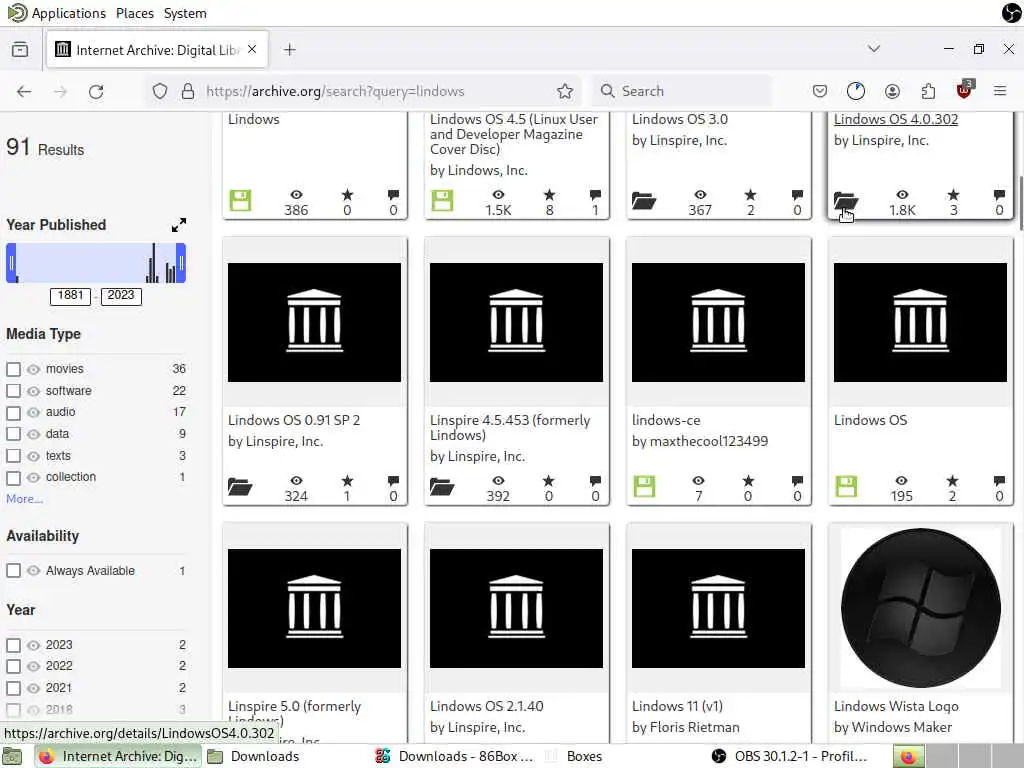Switch to Downloads - 86Box in the taskbar
Image resolution: width=1024 pixels, height=768 pixels.
tap(455, 756)
